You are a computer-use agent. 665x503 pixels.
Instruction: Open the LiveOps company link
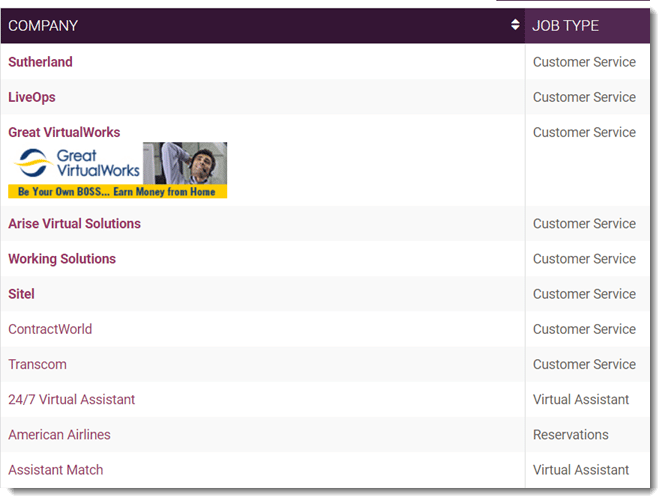[32, 97]
